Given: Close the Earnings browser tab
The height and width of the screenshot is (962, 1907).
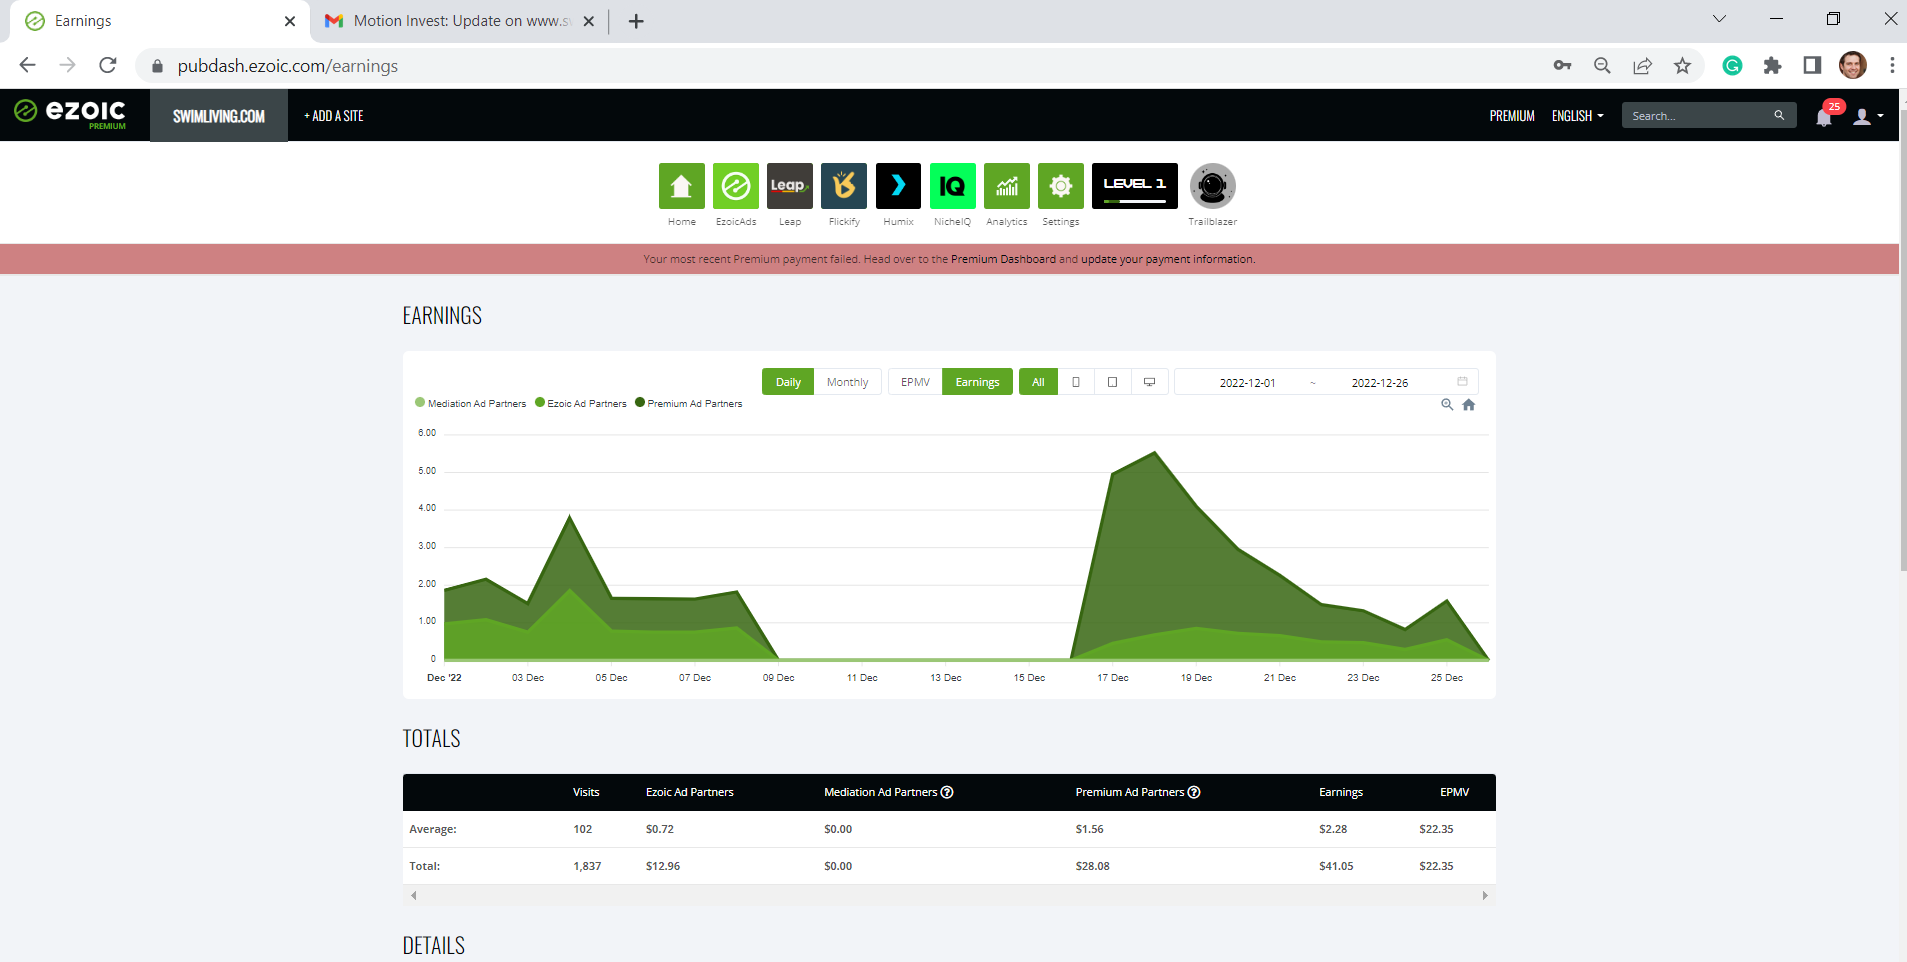Looking at the screenshot, I should pyautogui.click(x=290, y=21).
